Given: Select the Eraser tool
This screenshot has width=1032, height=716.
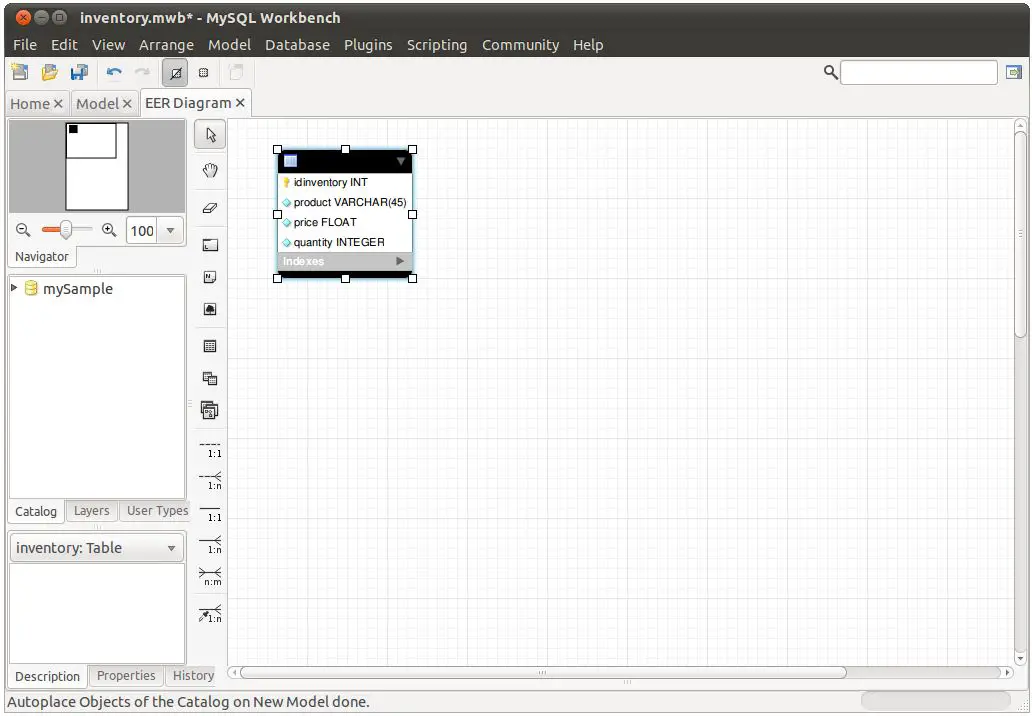Looking at the screenshot, I should pyautogui.click(x=210, y=208).
